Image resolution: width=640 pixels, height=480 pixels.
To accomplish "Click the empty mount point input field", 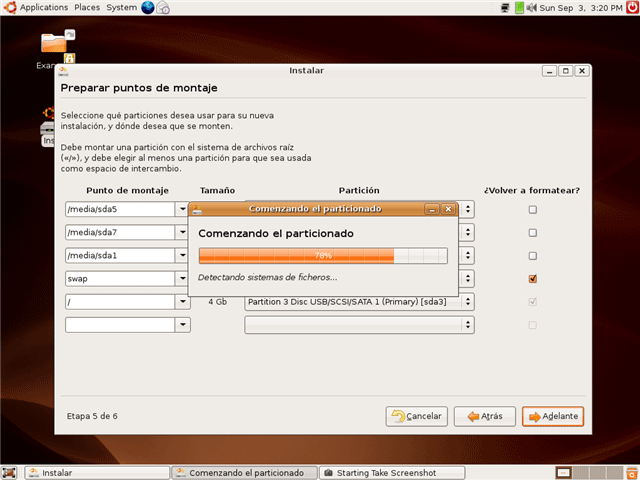I will click(x=119, y=325).
